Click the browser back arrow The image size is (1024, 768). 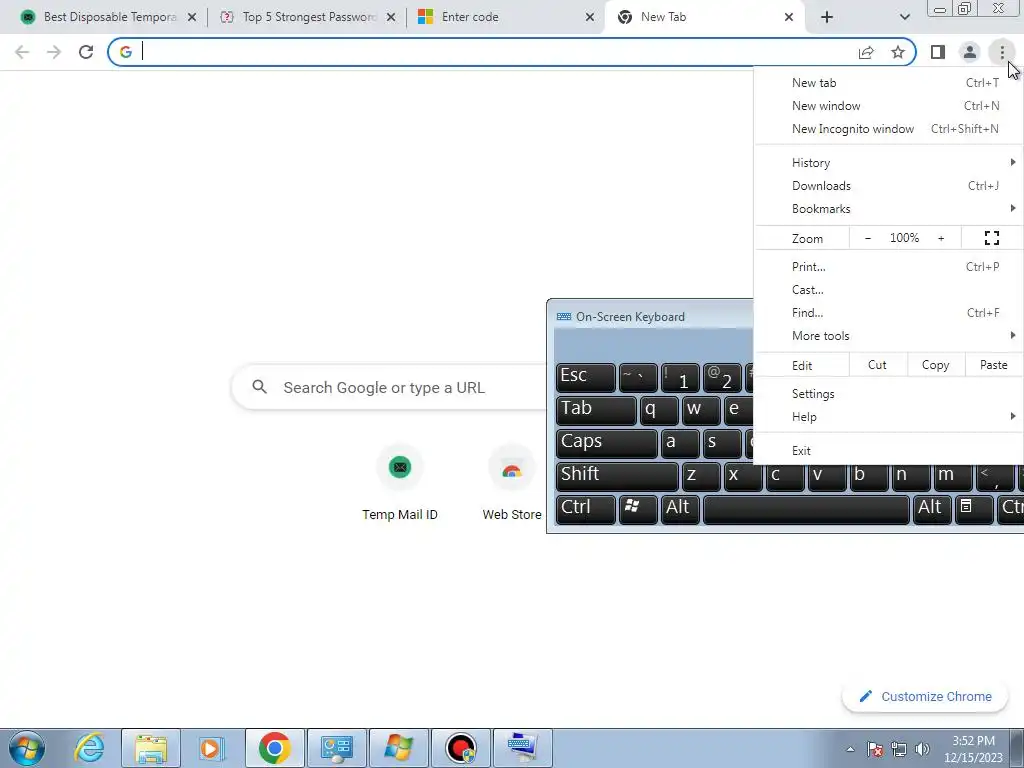tap(22, 52)
